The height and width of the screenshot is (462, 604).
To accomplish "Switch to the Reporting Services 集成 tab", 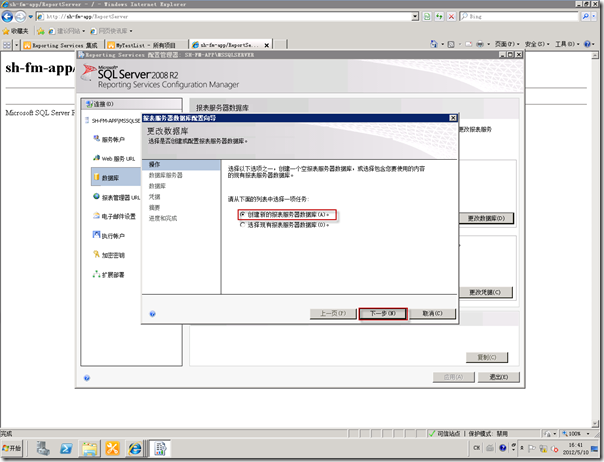I will [x=63, y=45].
